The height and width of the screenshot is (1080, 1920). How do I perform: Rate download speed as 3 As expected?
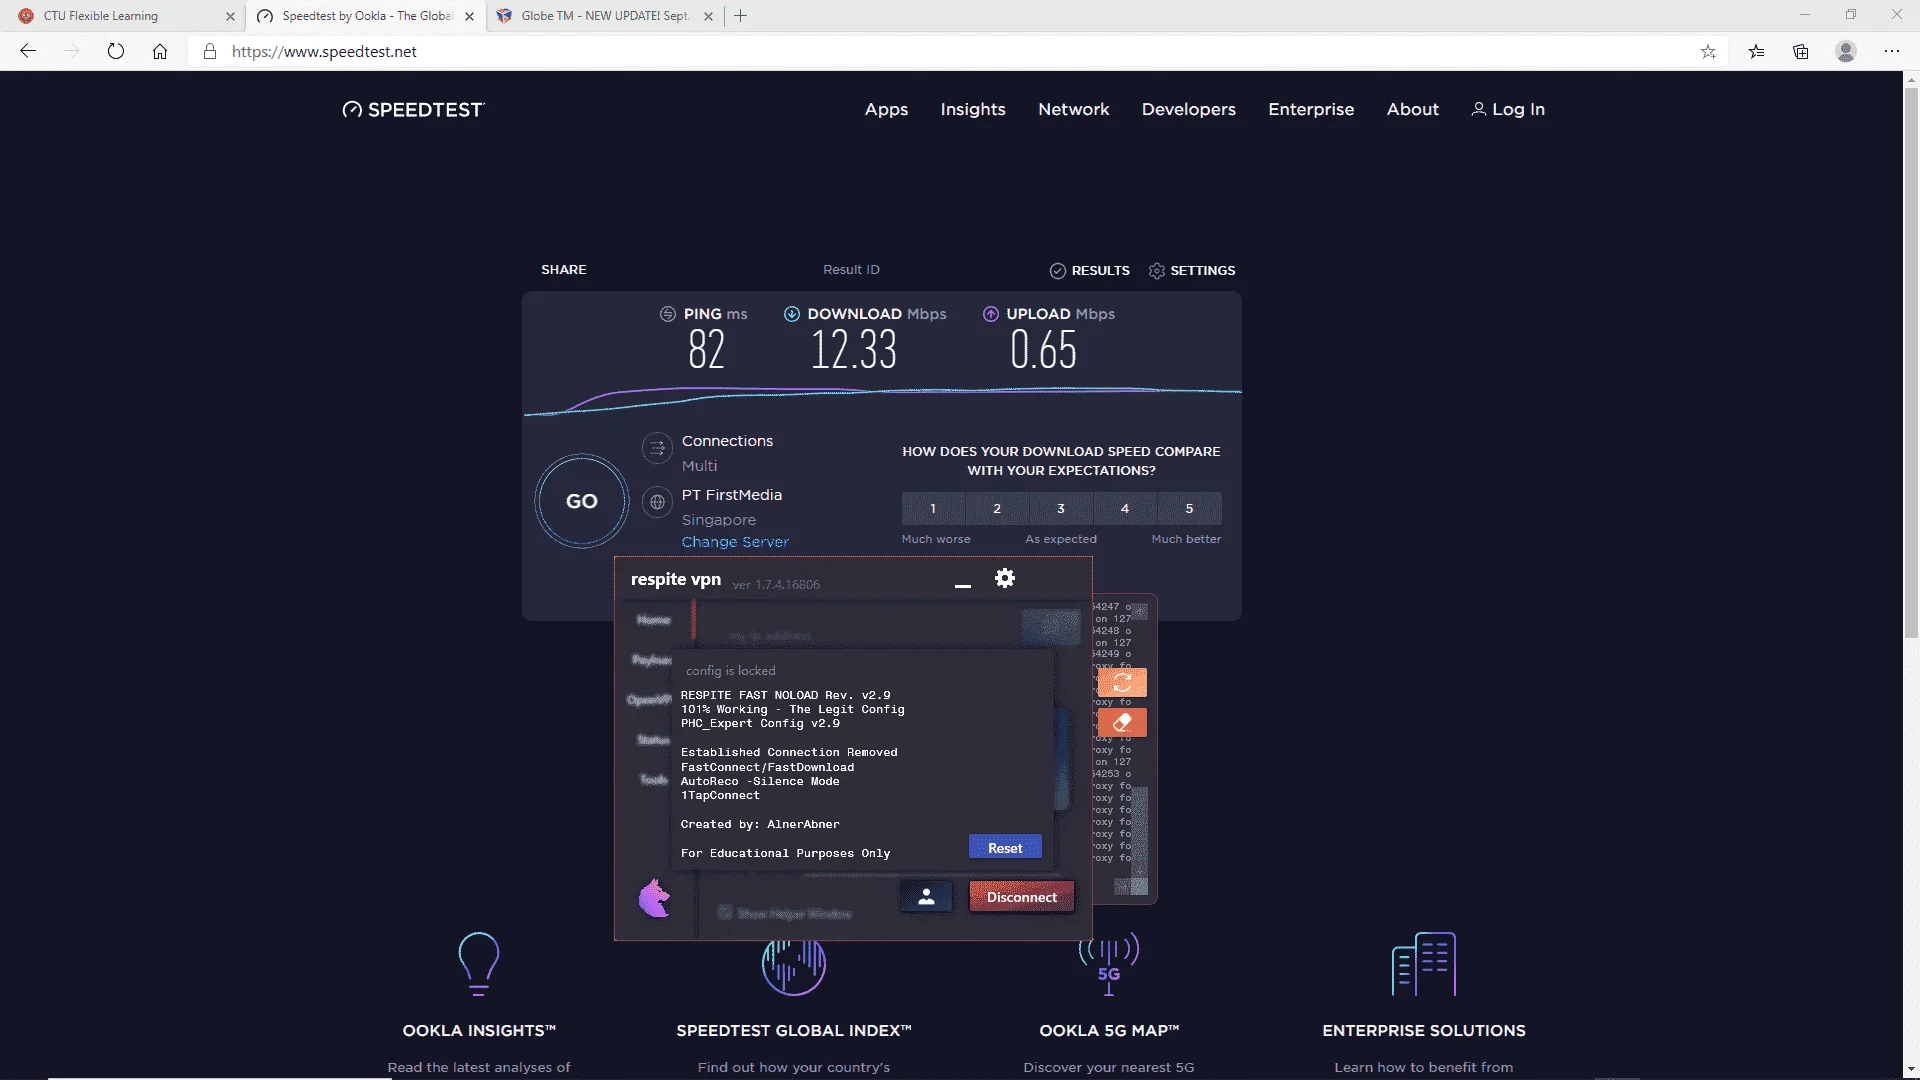(1061, 508)
